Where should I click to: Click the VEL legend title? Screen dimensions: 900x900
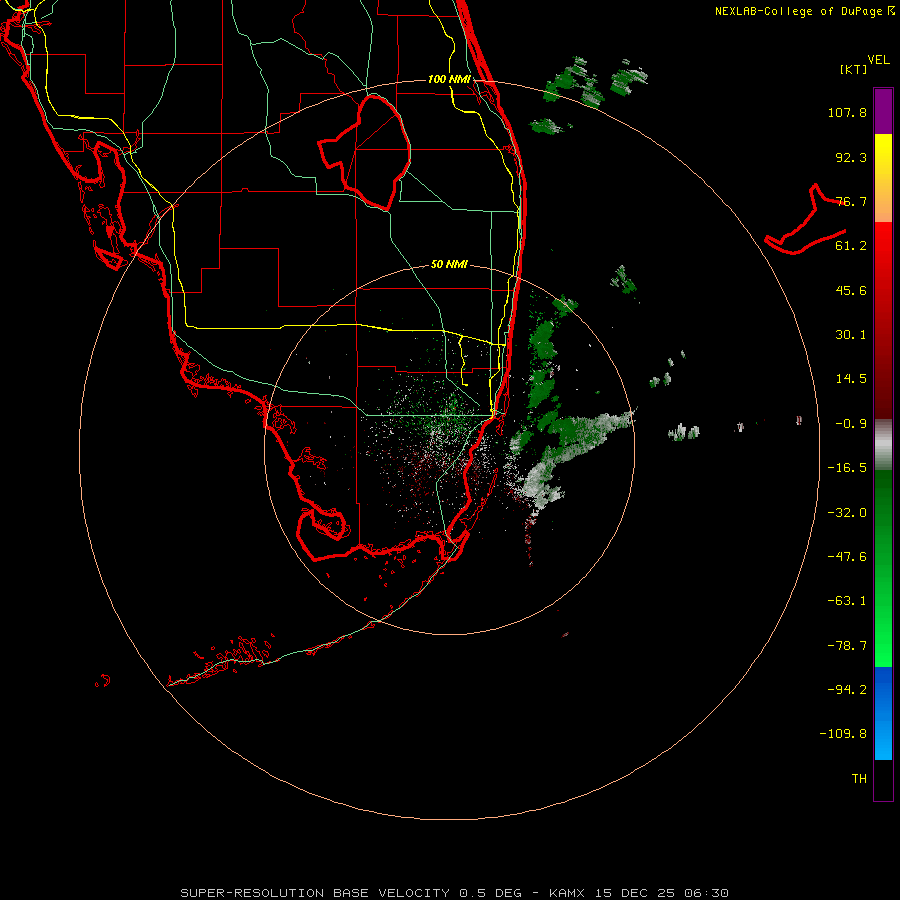(878, 60)
